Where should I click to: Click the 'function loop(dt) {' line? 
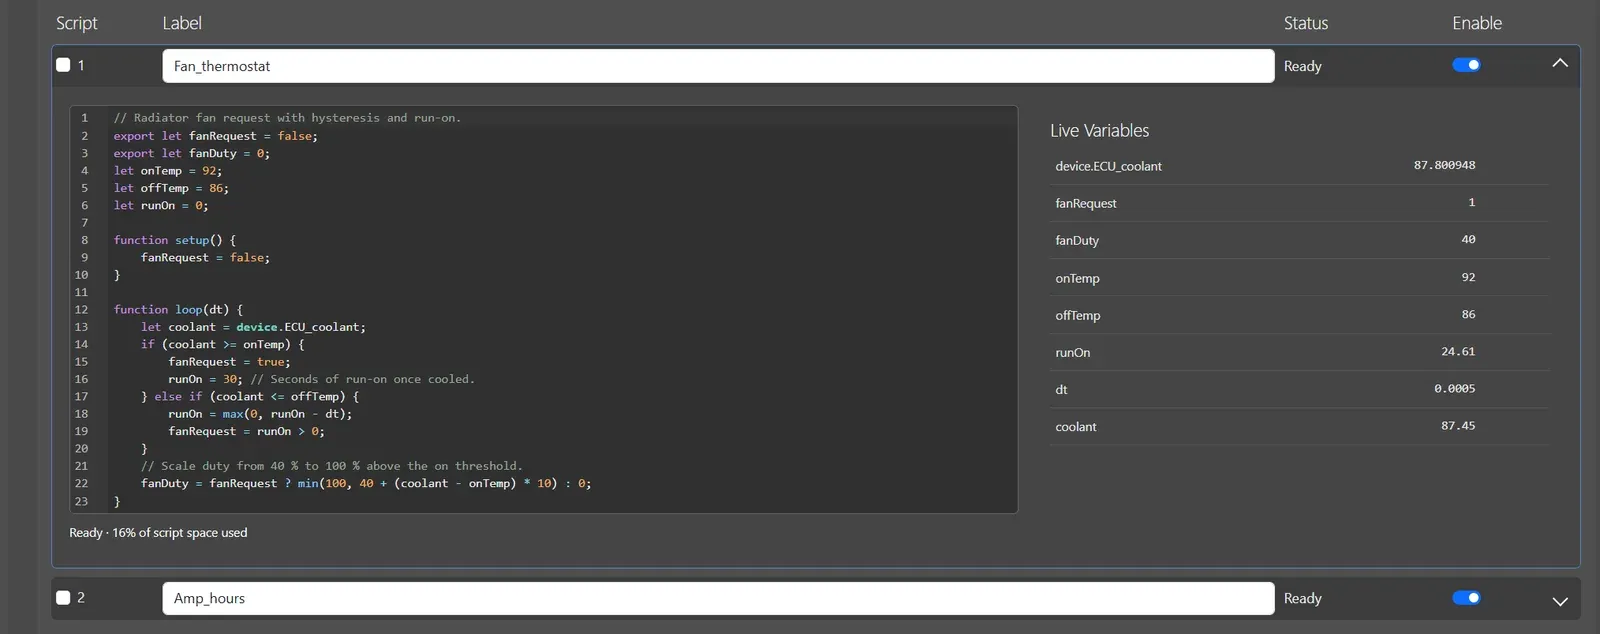click(178, 310)
